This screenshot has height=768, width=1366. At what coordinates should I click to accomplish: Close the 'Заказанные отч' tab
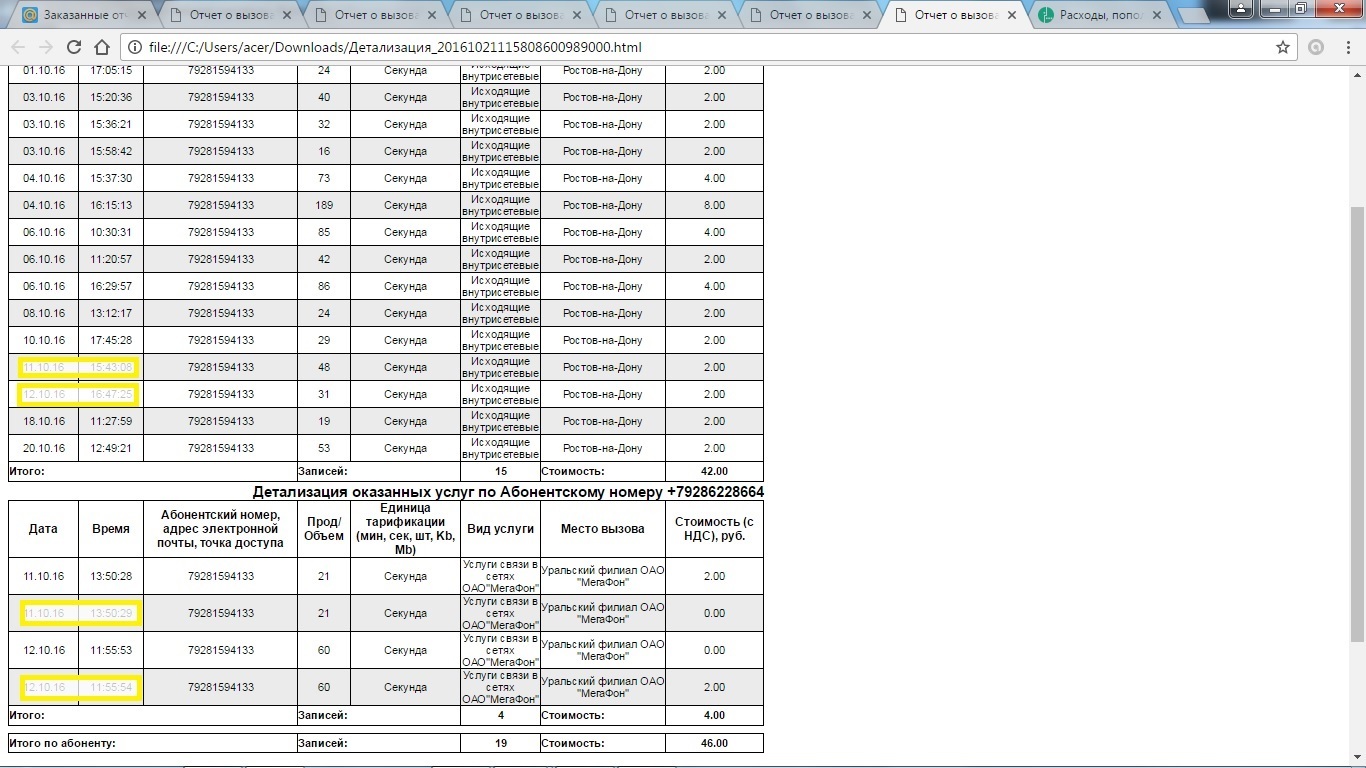point(141,15)
